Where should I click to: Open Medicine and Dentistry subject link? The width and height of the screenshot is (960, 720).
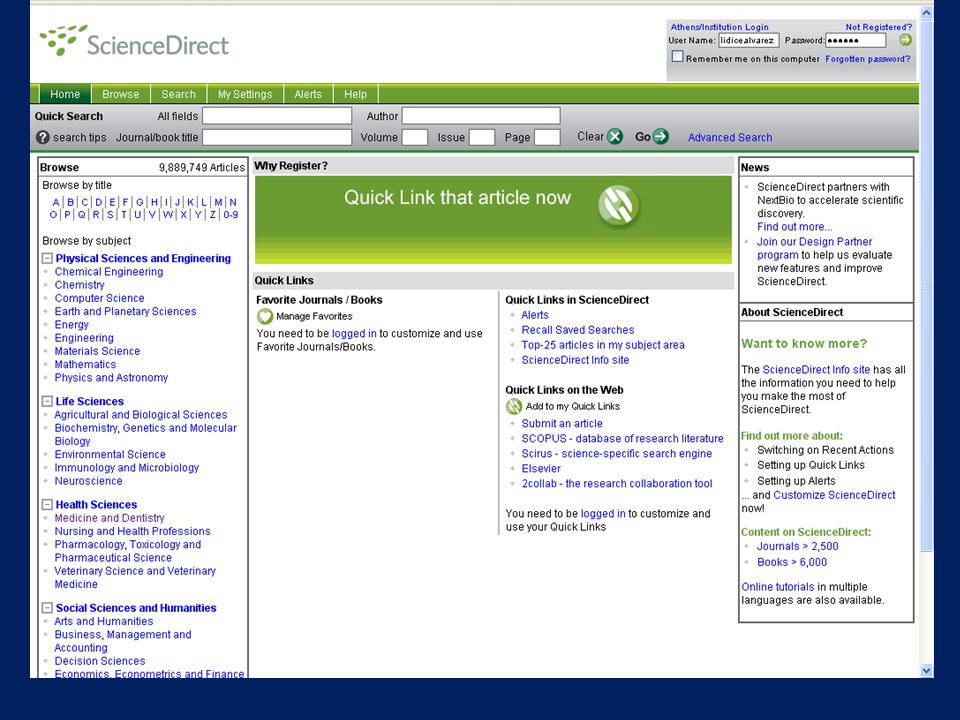point(110,518)
